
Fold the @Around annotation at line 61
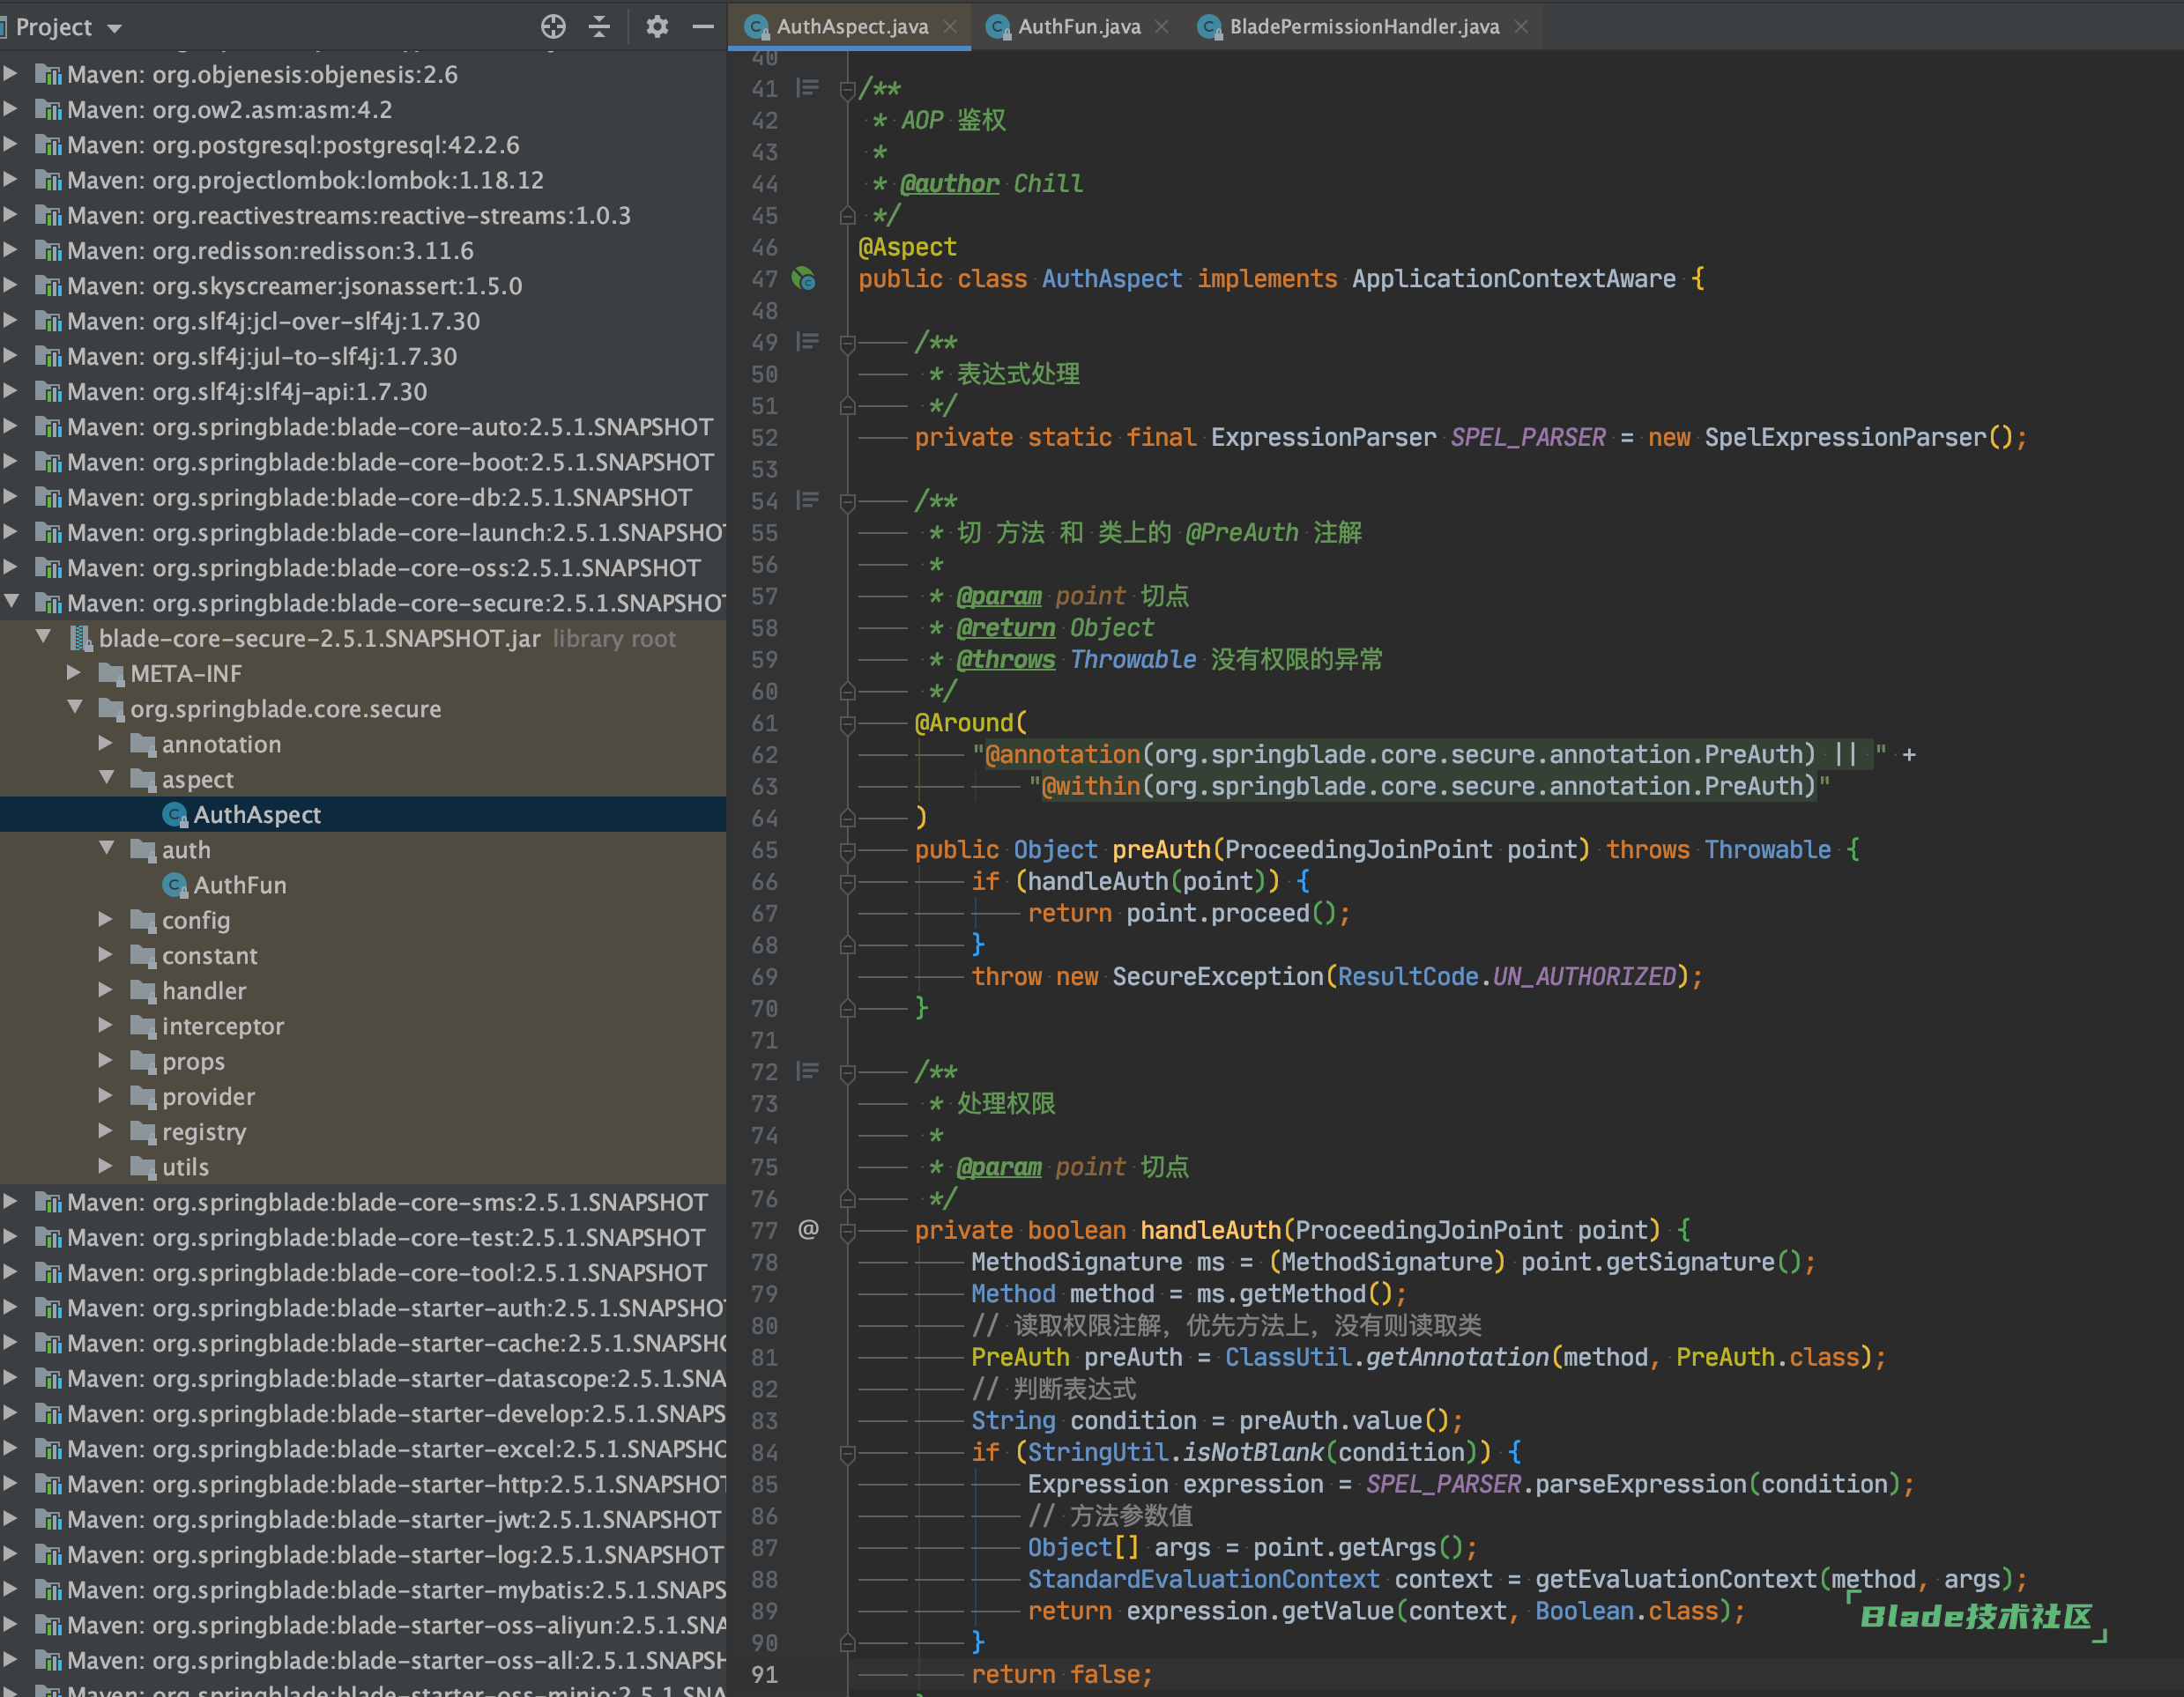847,724
